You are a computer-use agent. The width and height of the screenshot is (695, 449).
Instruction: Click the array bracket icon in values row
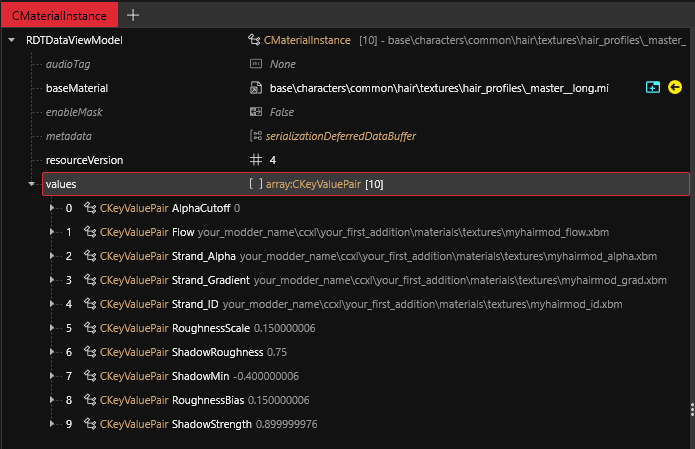pos(256,184)
